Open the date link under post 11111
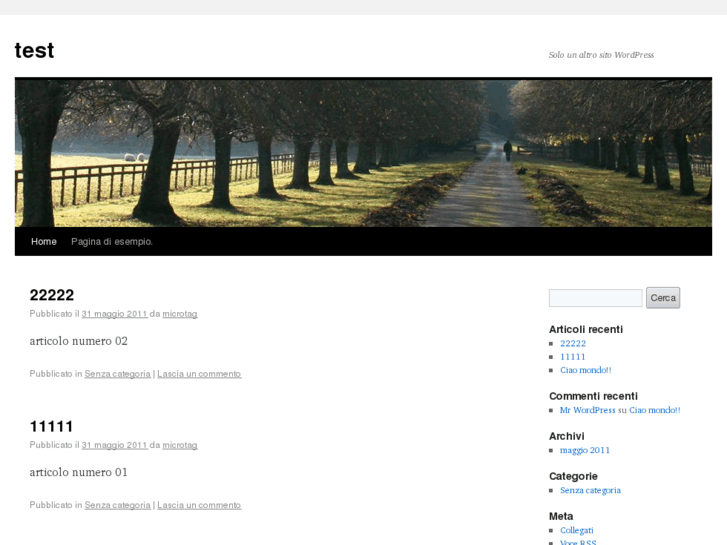 [115, 445]
